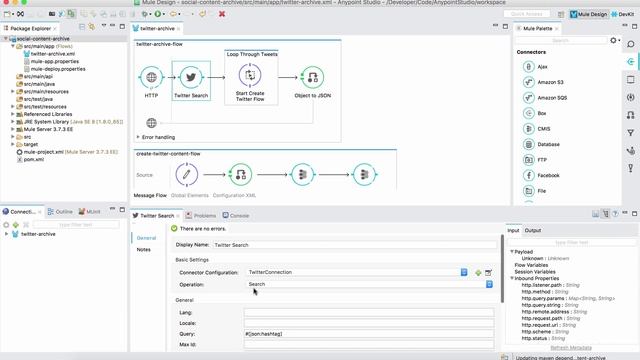Open the General section of Twitter Search

coord(146,238)
